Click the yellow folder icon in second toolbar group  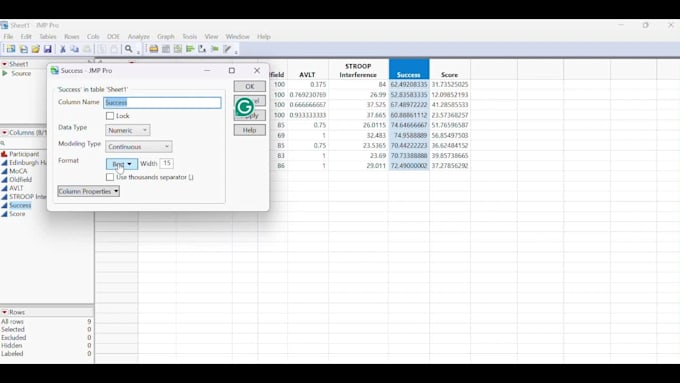(154, 49)
